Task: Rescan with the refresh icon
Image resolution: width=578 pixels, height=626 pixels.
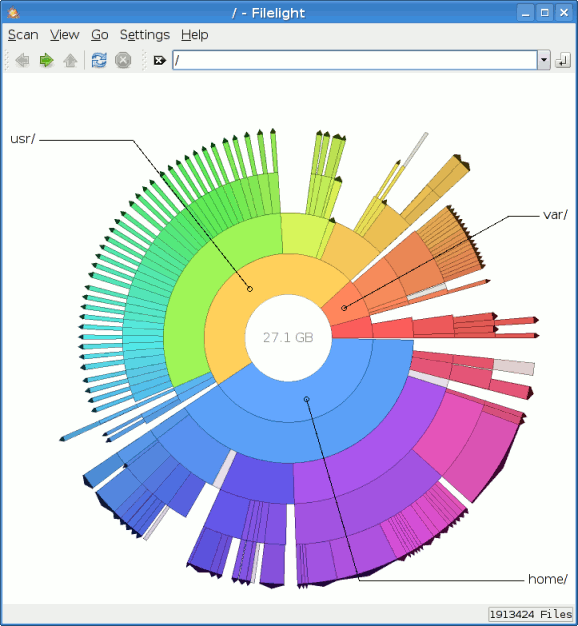Action: 99,61
